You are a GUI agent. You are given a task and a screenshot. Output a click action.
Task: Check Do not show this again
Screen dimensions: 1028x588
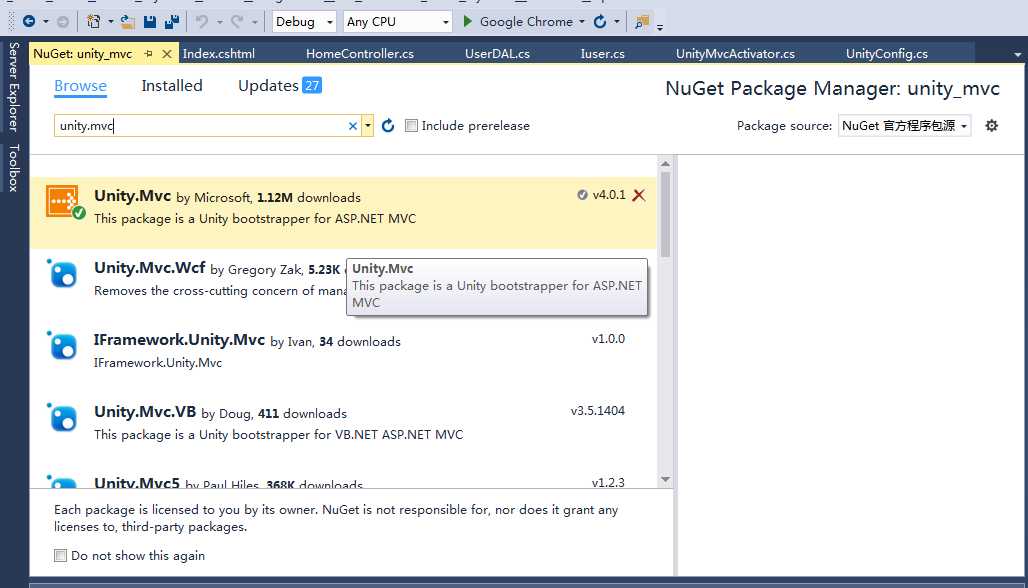click(x=60, y=555)
